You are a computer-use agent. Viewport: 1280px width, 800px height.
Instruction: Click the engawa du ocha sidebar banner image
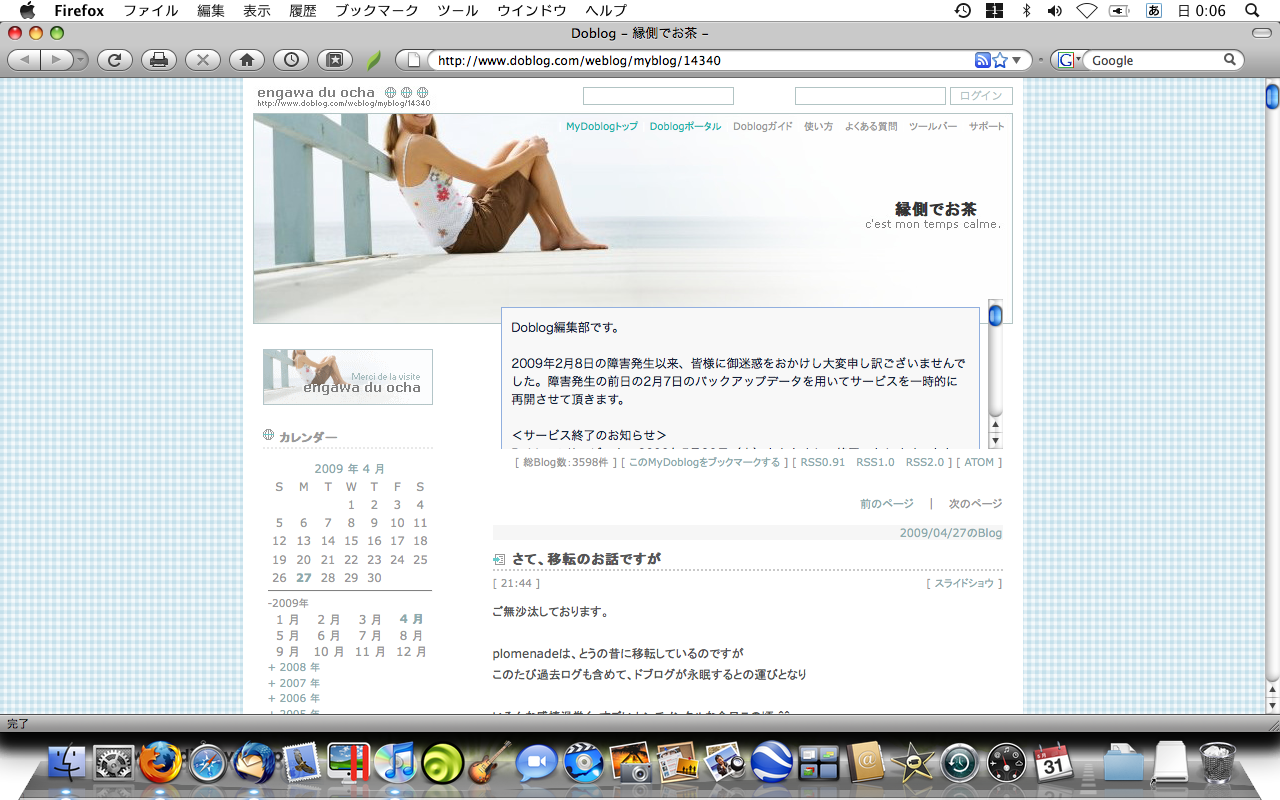[348, 377]
